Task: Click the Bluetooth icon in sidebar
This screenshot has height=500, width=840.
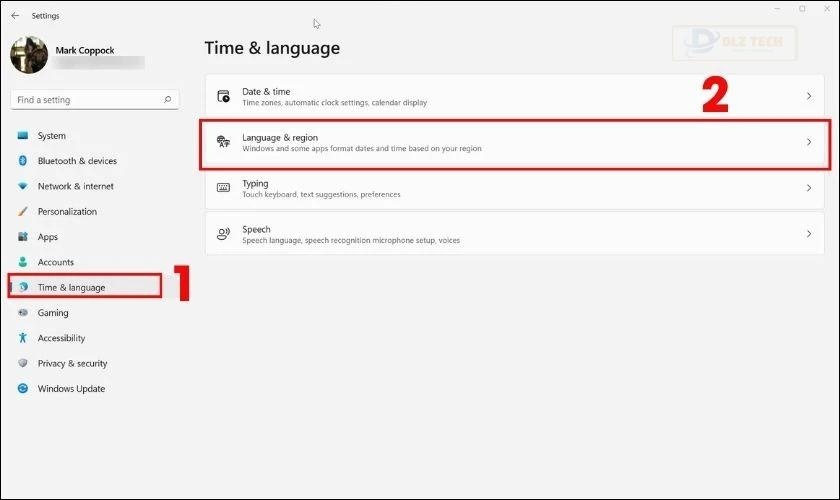Action: (x=22, y=161)
